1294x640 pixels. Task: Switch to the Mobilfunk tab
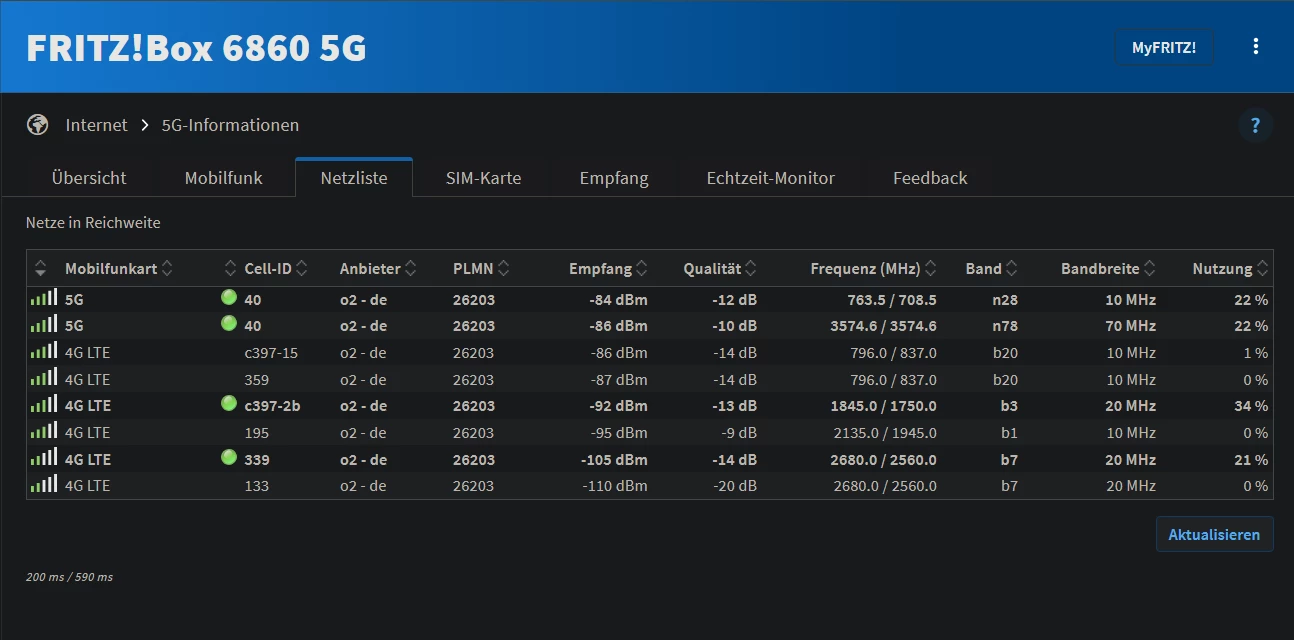[224, 178]
